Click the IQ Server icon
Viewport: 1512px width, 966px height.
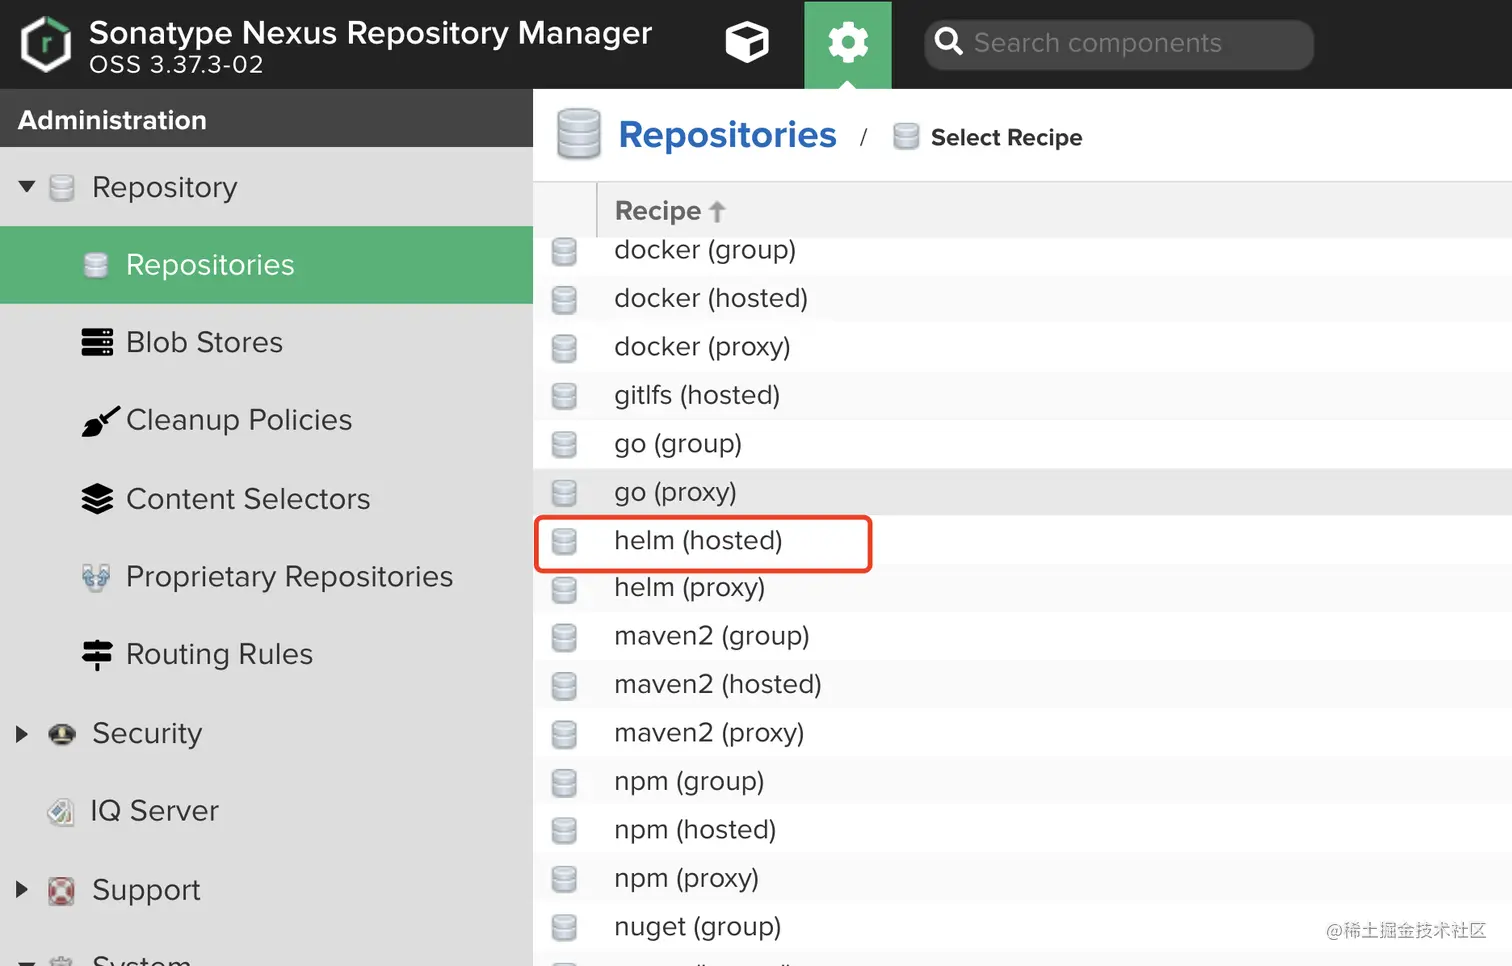(x=61, y=812)
